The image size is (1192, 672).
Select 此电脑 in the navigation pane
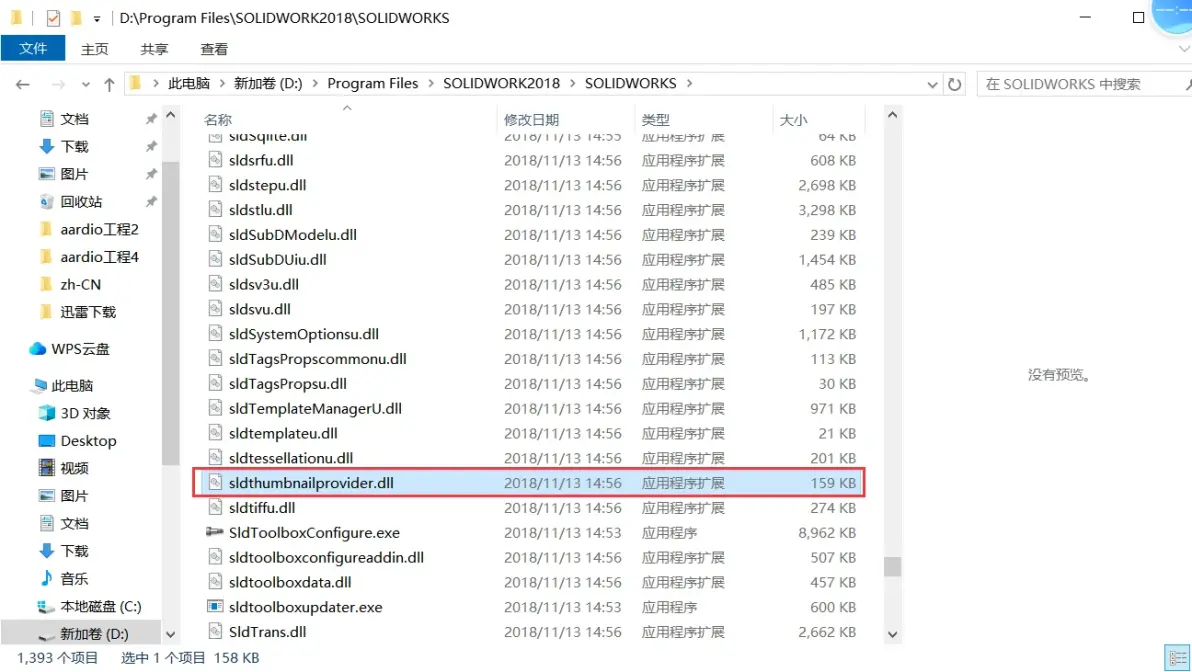pos(71,386)
